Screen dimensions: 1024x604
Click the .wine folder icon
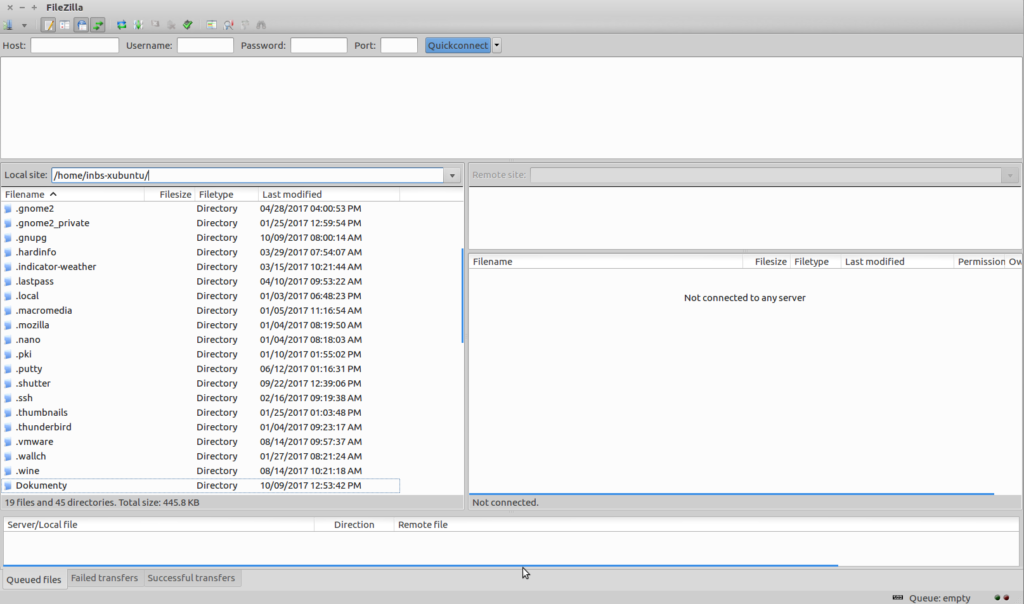[x=8, y=471]
